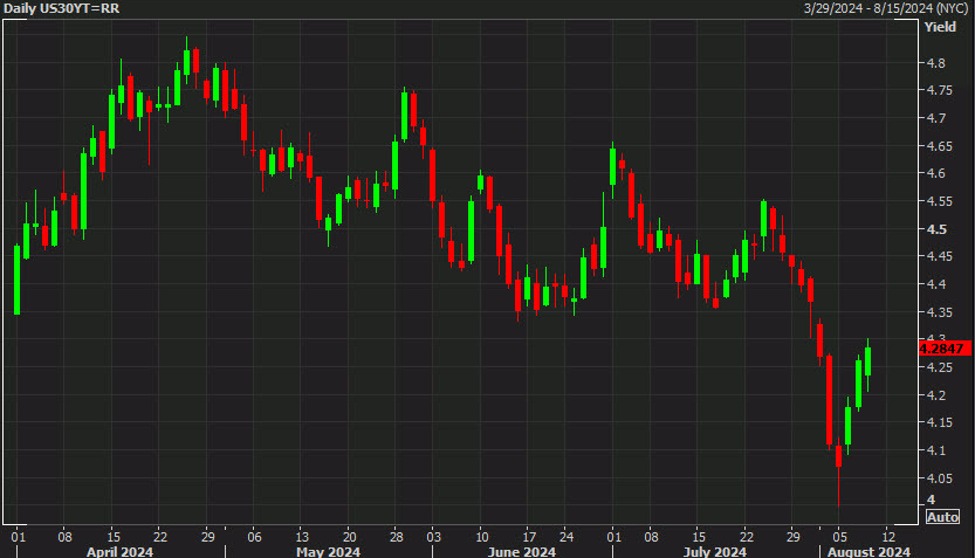
Task: Click the 4.8 yield axis value
Action: tap(936, 63)
